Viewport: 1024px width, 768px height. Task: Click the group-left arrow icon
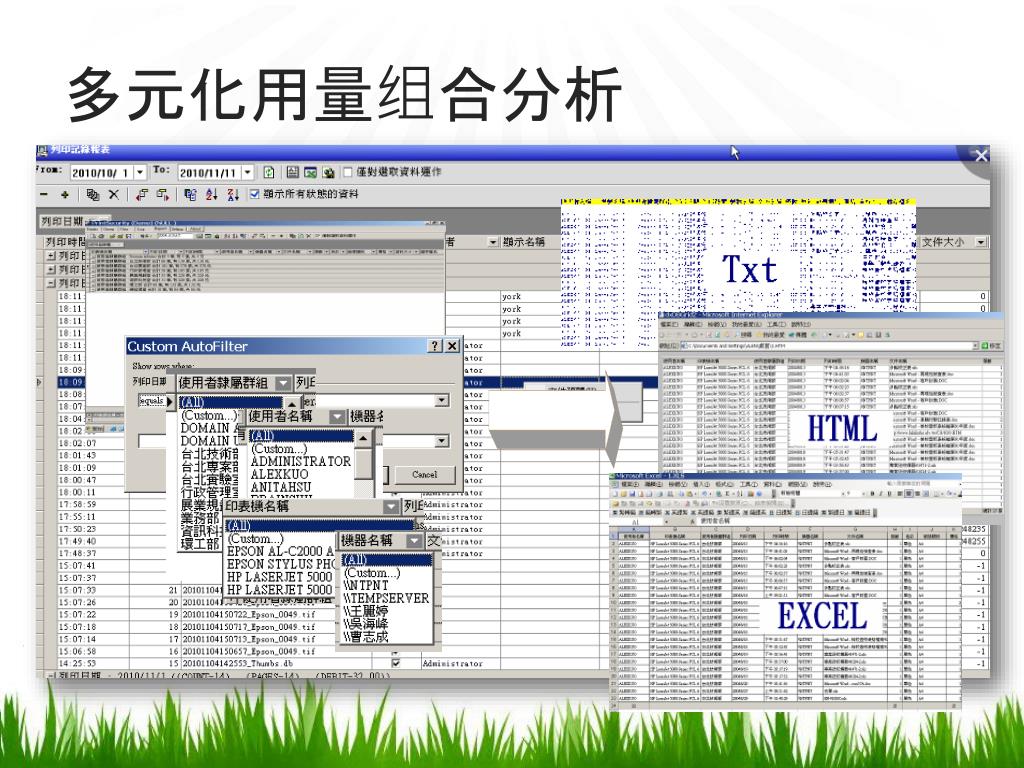pos(142,195)
